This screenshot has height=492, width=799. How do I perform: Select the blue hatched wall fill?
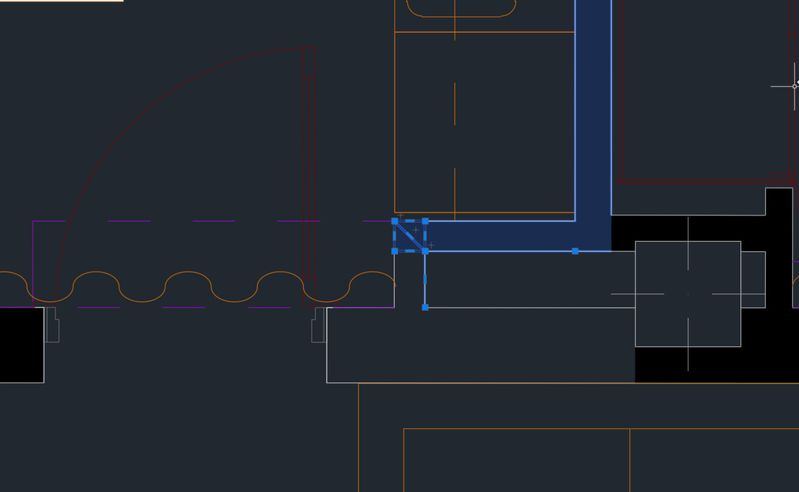coord(593,127)
